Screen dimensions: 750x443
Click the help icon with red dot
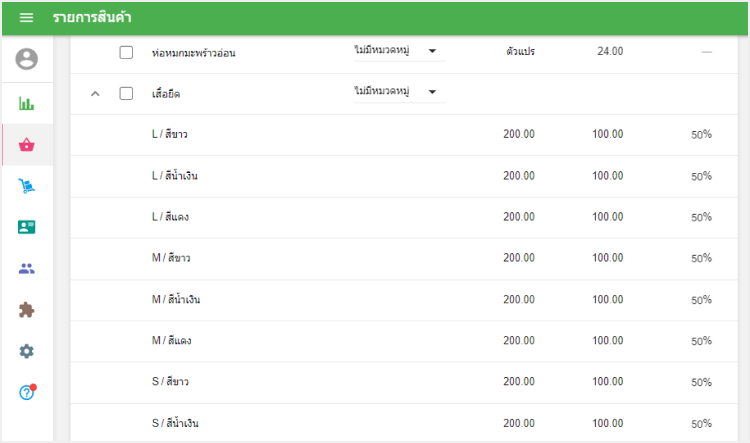pyautogui.click(x=27, y=392)
